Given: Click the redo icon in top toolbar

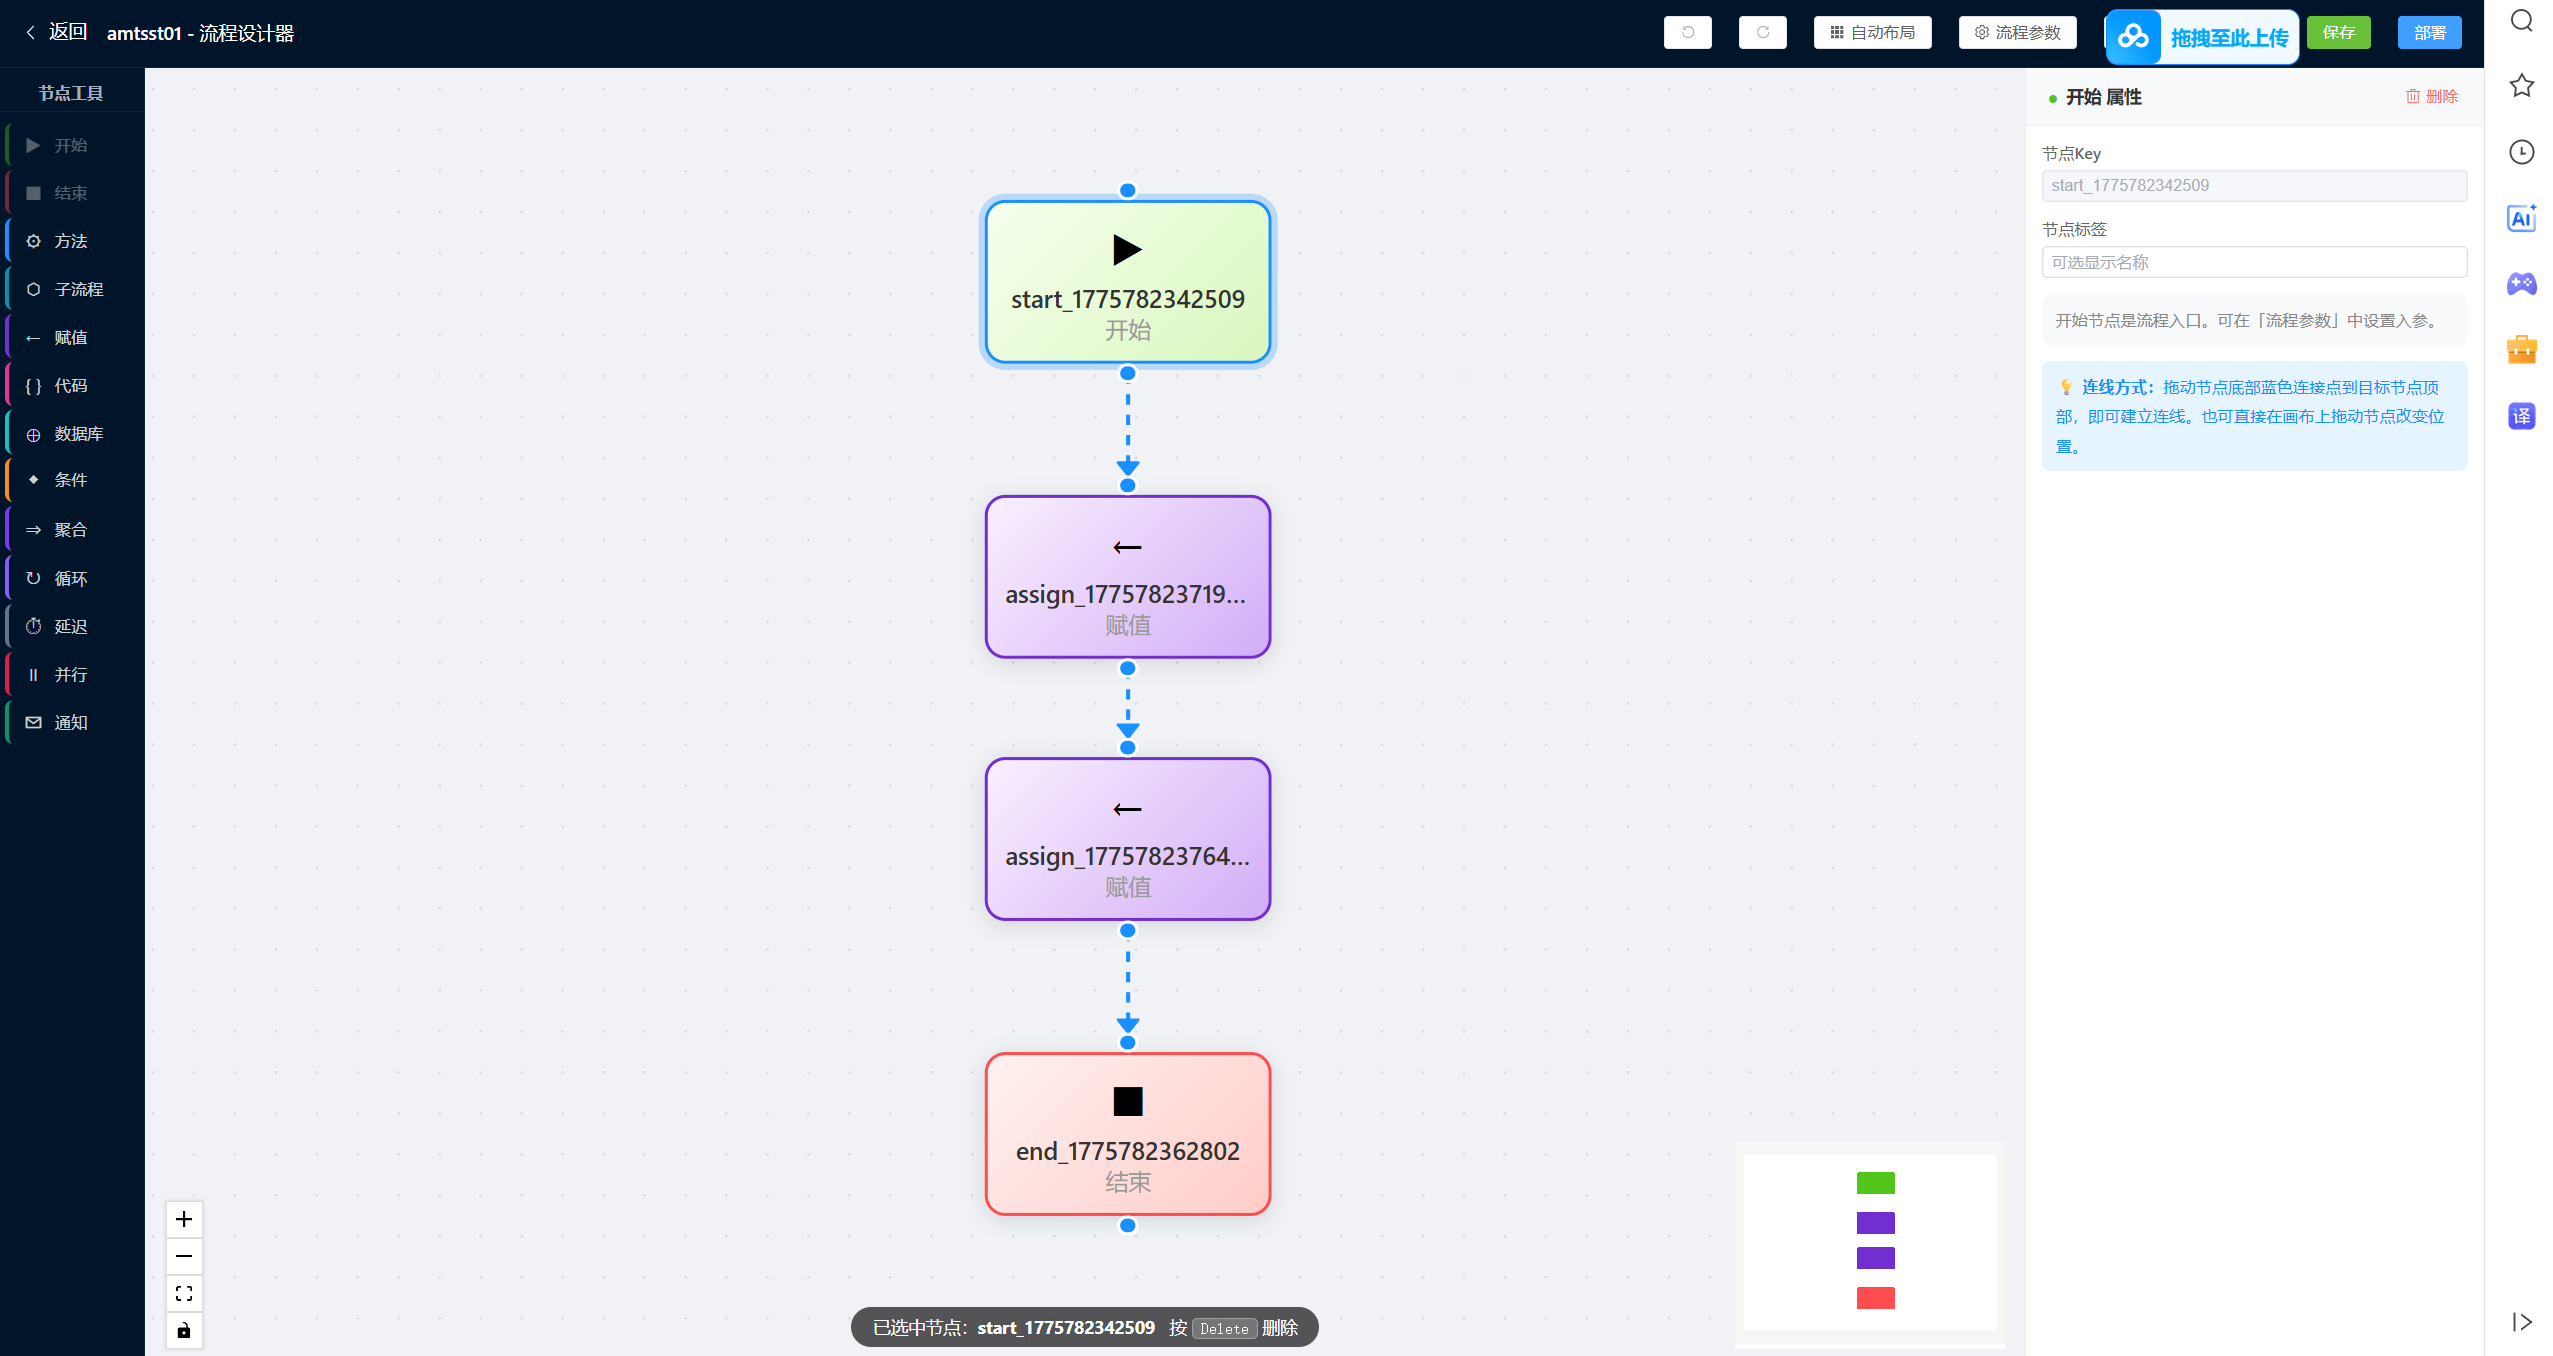Looking at the screenshot, I should click(1762, 33).
